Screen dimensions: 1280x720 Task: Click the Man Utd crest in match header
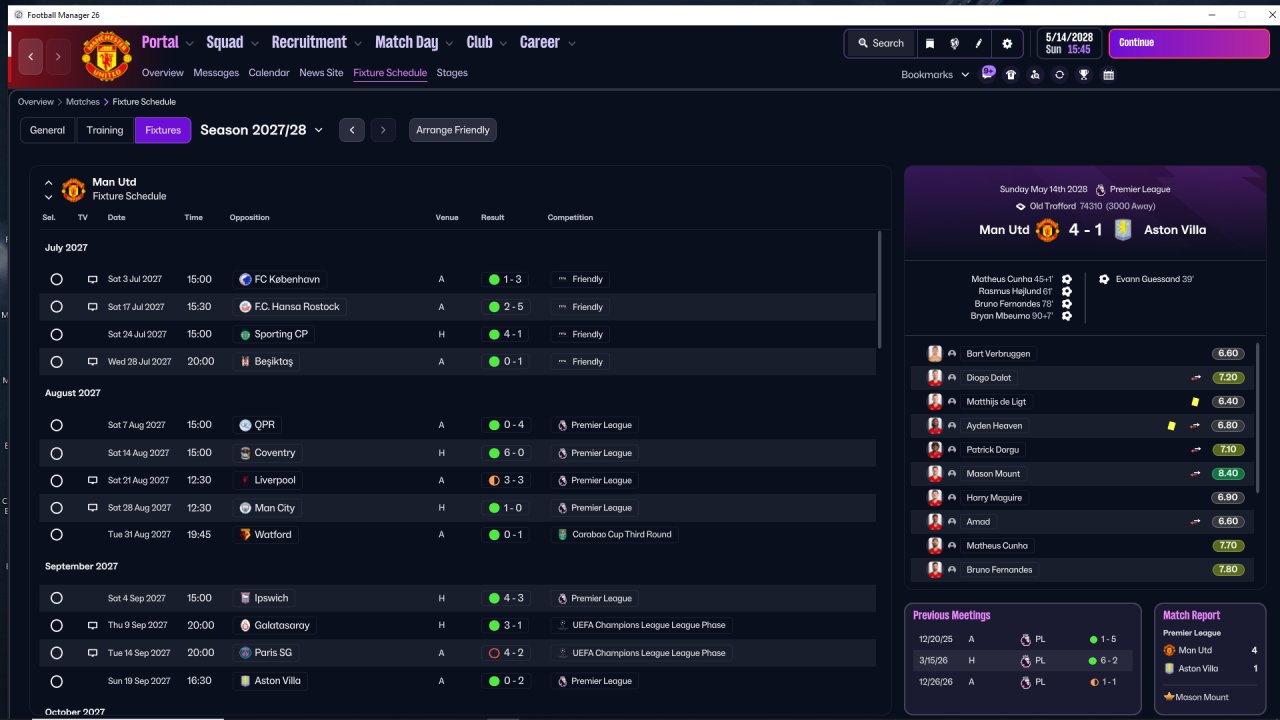pyautogui.click(x=1047, y=230)
